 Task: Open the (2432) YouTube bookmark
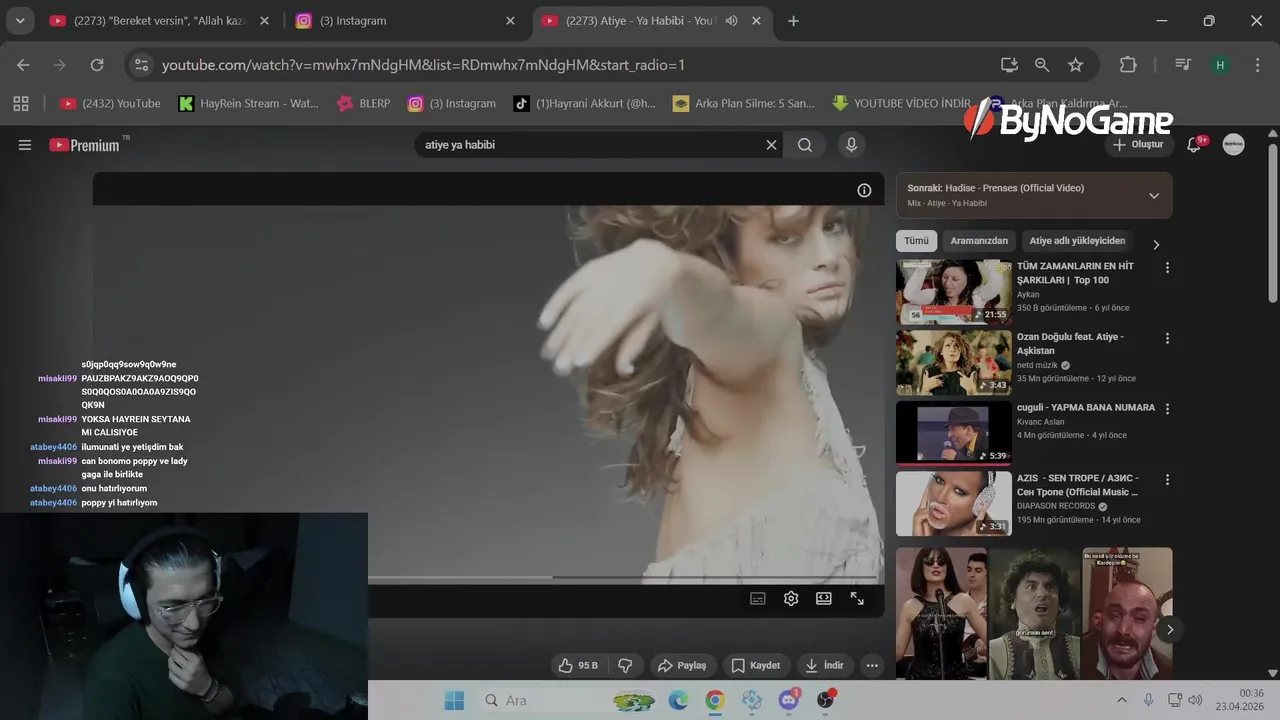[110, 103]
